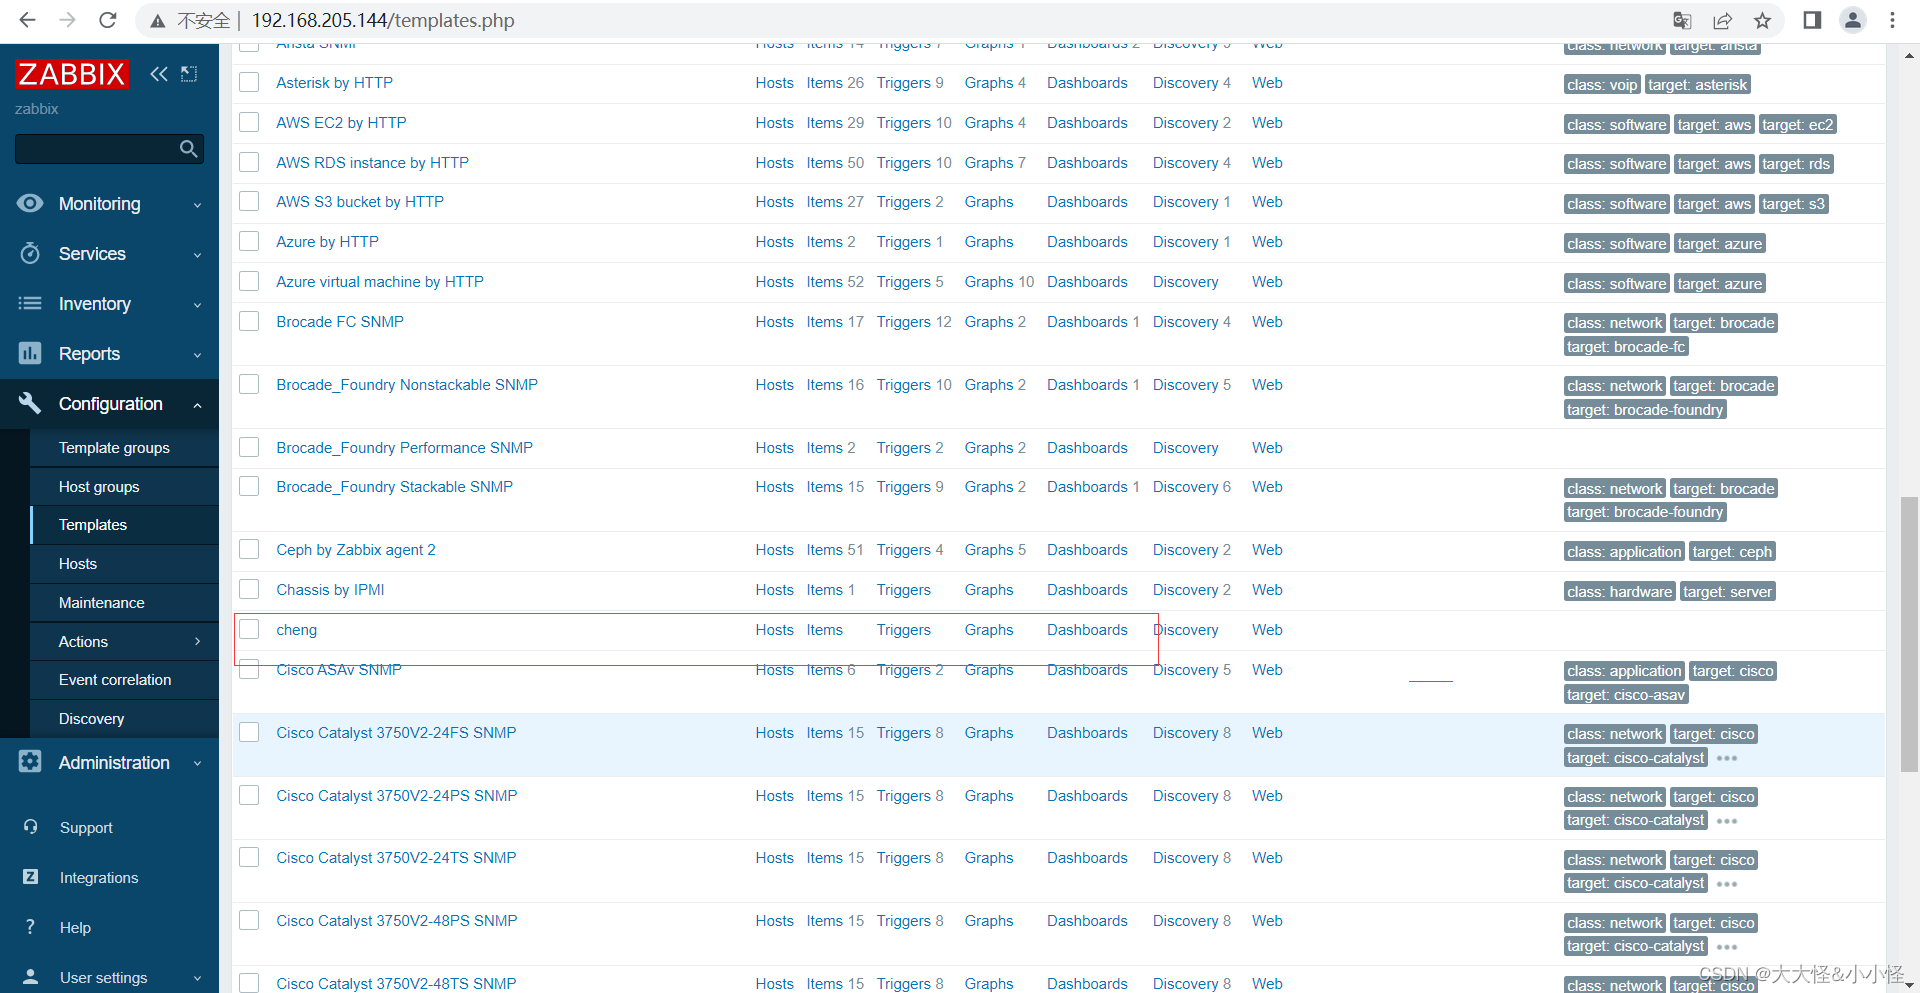
Task: Open browser three-dot menu
Action: (x=1892, y=20)
